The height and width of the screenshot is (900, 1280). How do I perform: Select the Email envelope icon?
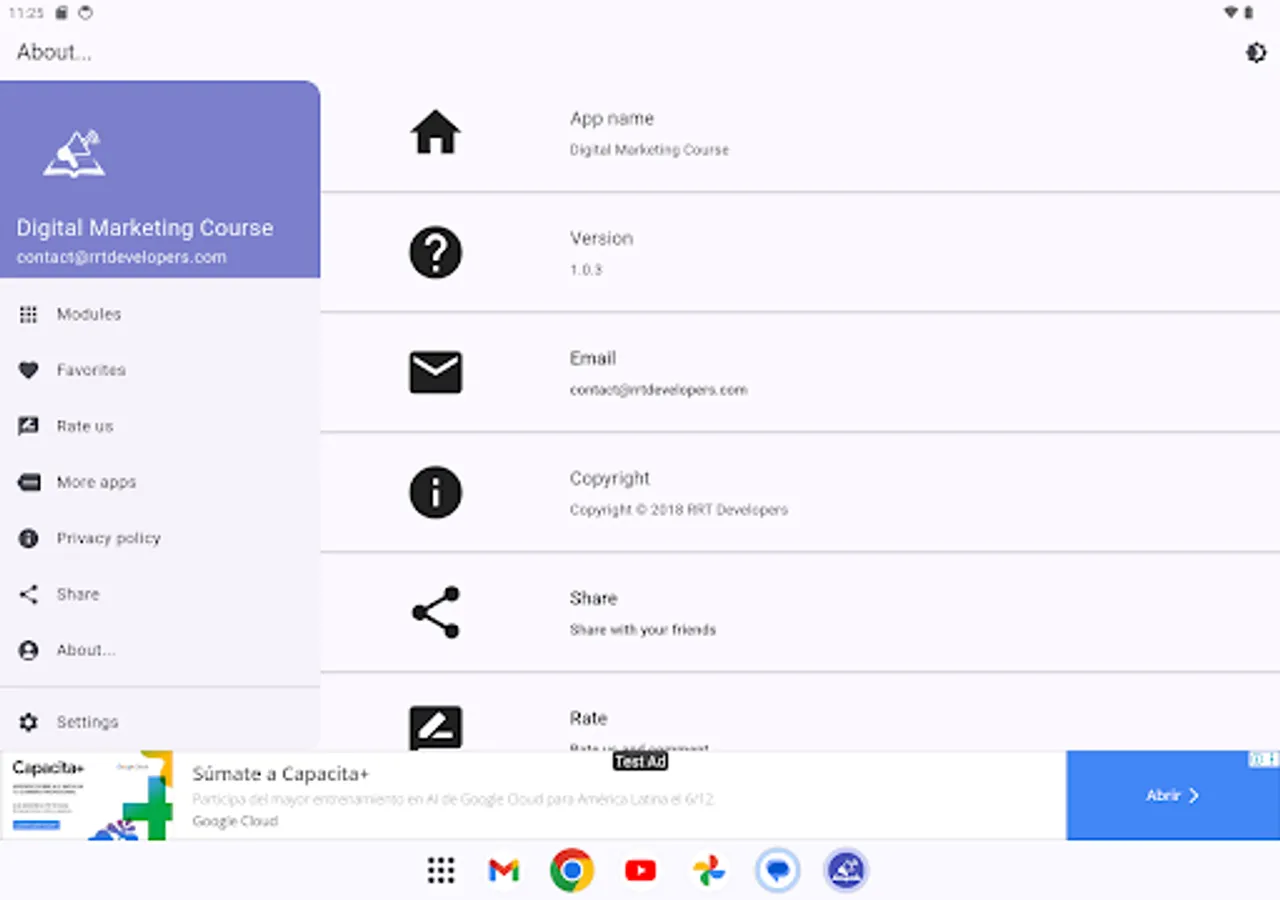[x=435, y=372]
